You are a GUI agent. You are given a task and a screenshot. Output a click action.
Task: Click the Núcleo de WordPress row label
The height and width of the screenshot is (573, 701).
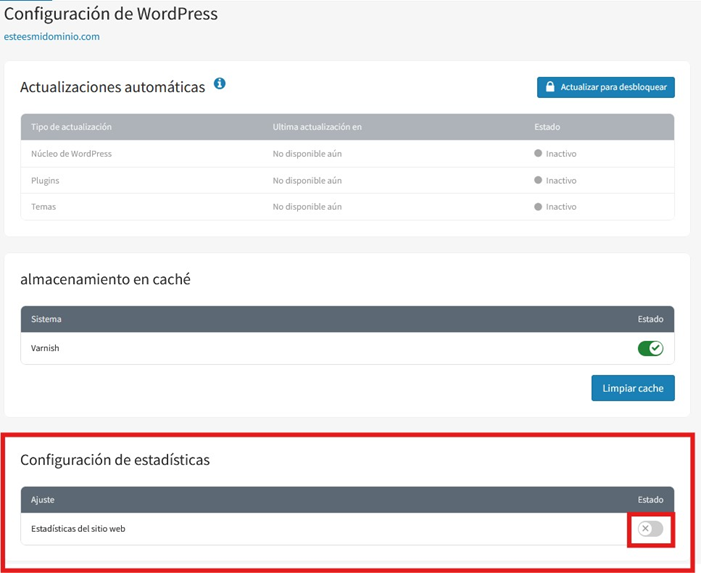[72, 154]
